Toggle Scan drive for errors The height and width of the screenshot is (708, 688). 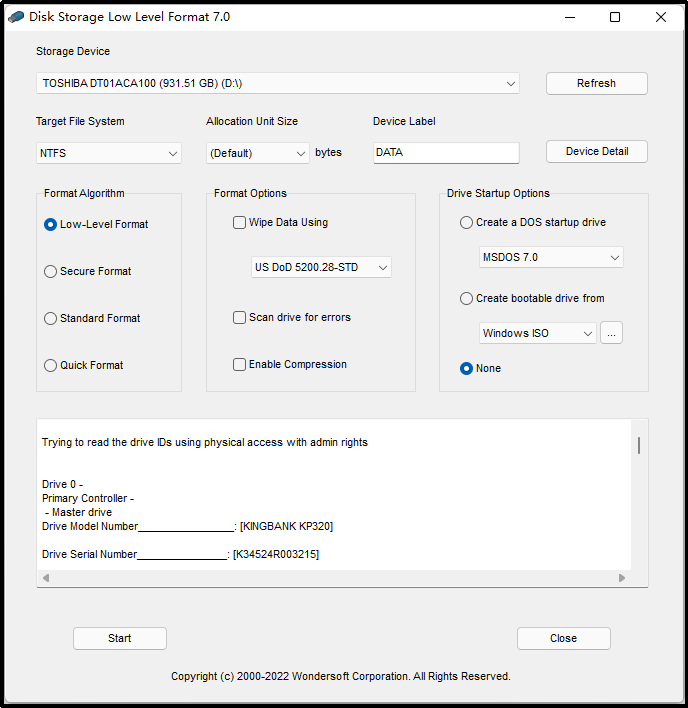click(240, 317)
